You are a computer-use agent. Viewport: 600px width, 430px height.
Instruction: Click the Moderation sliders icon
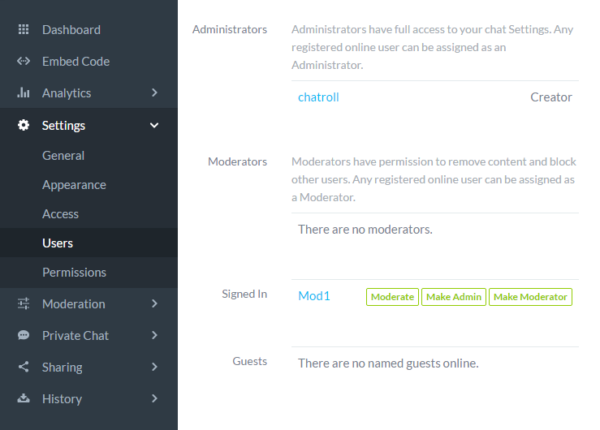tap(24, 304)
